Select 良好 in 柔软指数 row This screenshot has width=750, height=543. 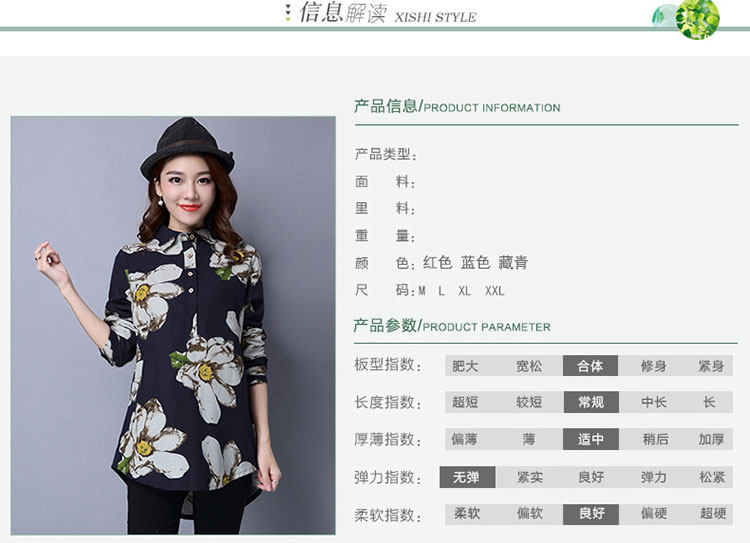point(591,514)
